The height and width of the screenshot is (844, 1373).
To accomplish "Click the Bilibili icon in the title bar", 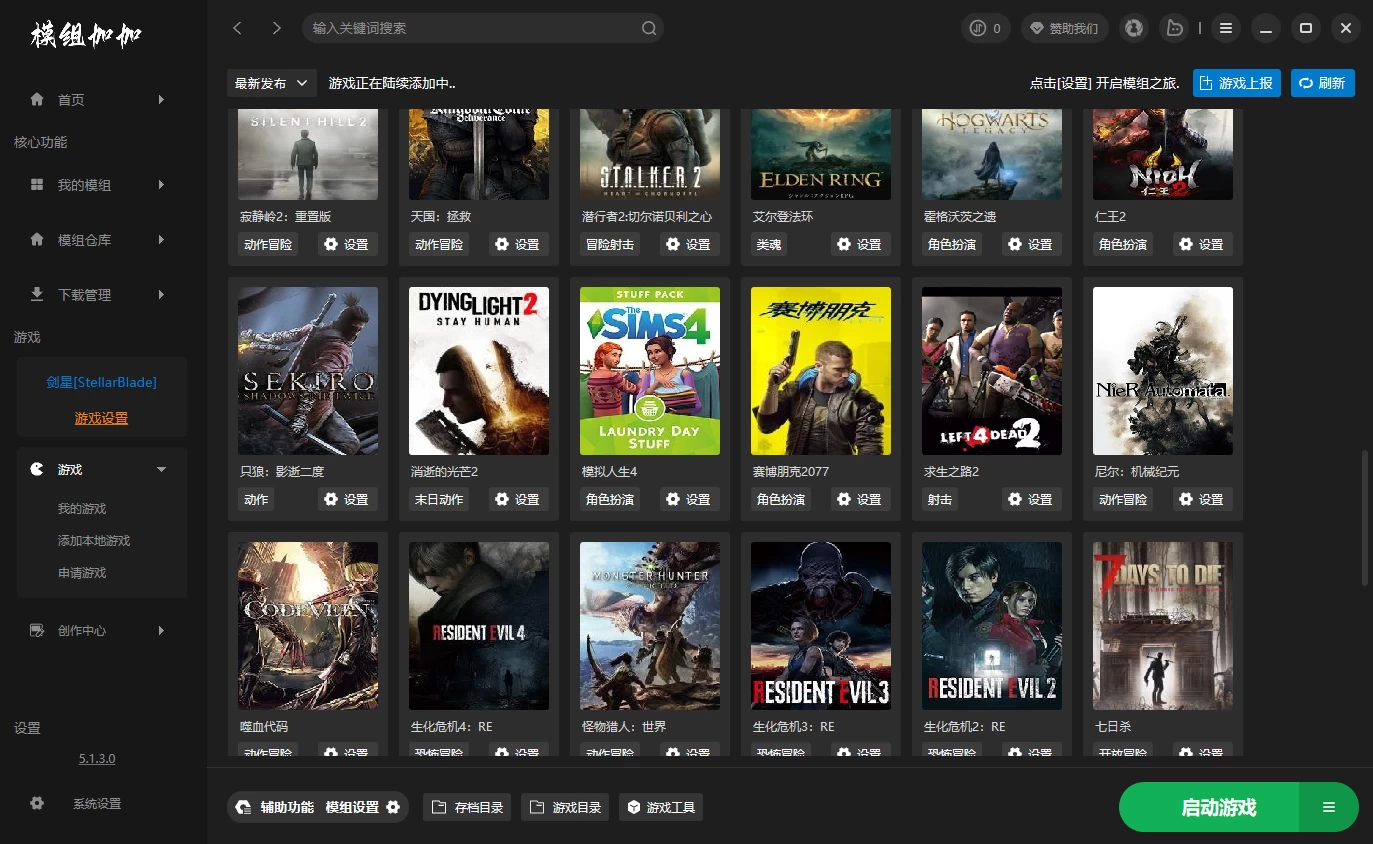I will 1174,28.
